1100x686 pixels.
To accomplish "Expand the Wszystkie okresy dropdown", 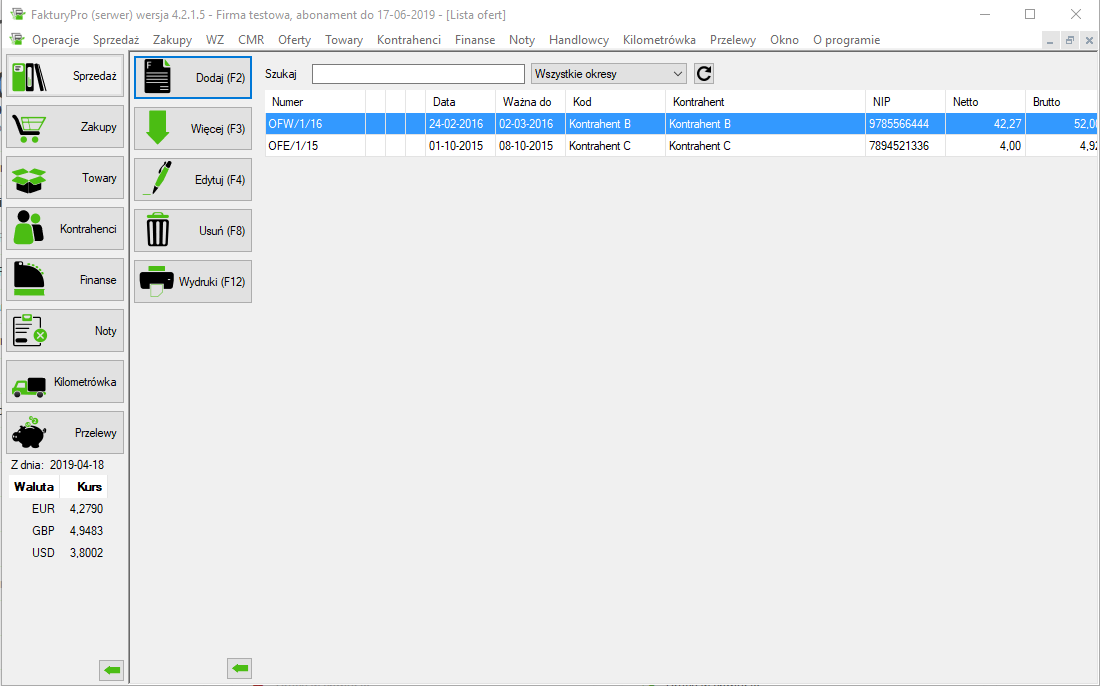I will pyautogui.click(x=609, y=74).
